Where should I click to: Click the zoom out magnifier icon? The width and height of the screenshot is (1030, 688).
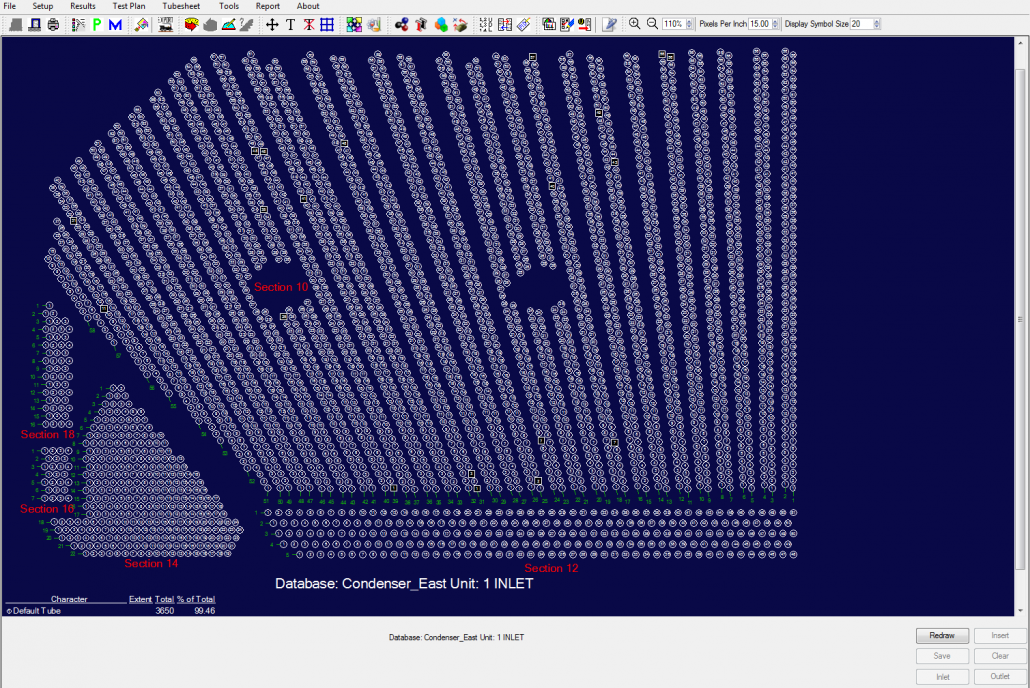click(652, 24)
